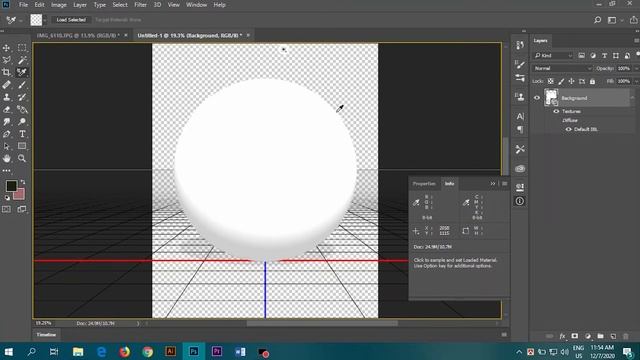Select the Info panel tab
Screen dimensions: 640x360
pyautogui.click(x=449, y=184)
